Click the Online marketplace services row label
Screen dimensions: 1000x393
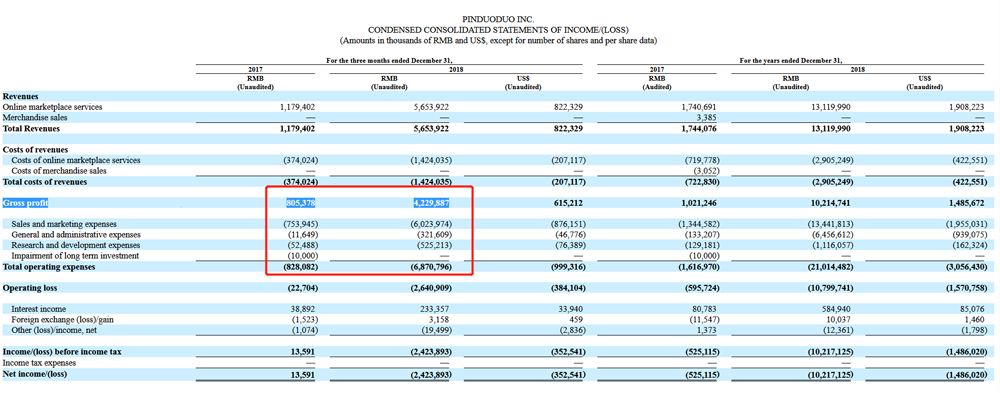52,107
